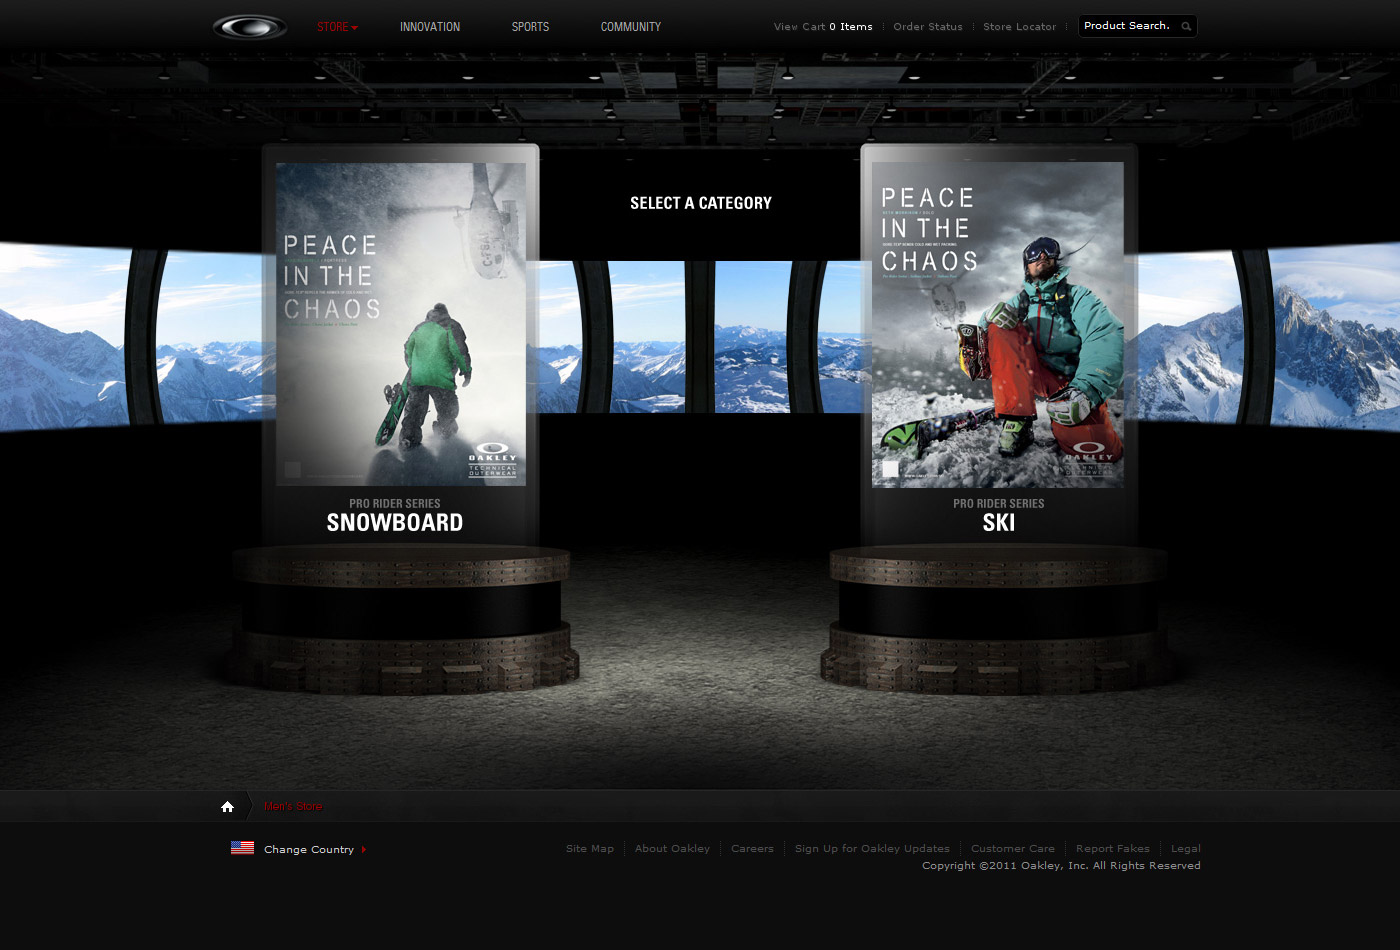Open the COMMUNITY menu
Screen dimensions: 1400x950
coord(631,27)
